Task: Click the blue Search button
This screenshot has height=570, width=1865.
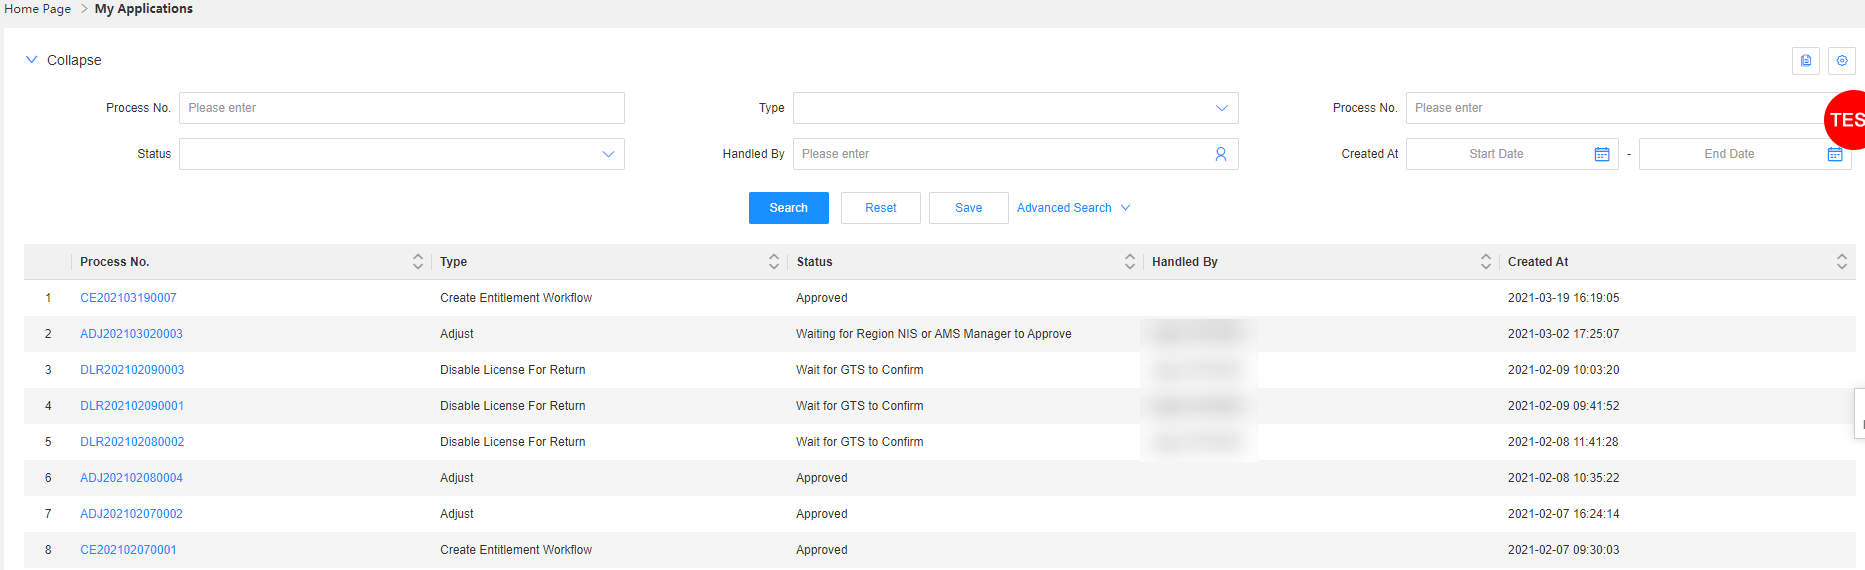Action: tap(788, 208)
